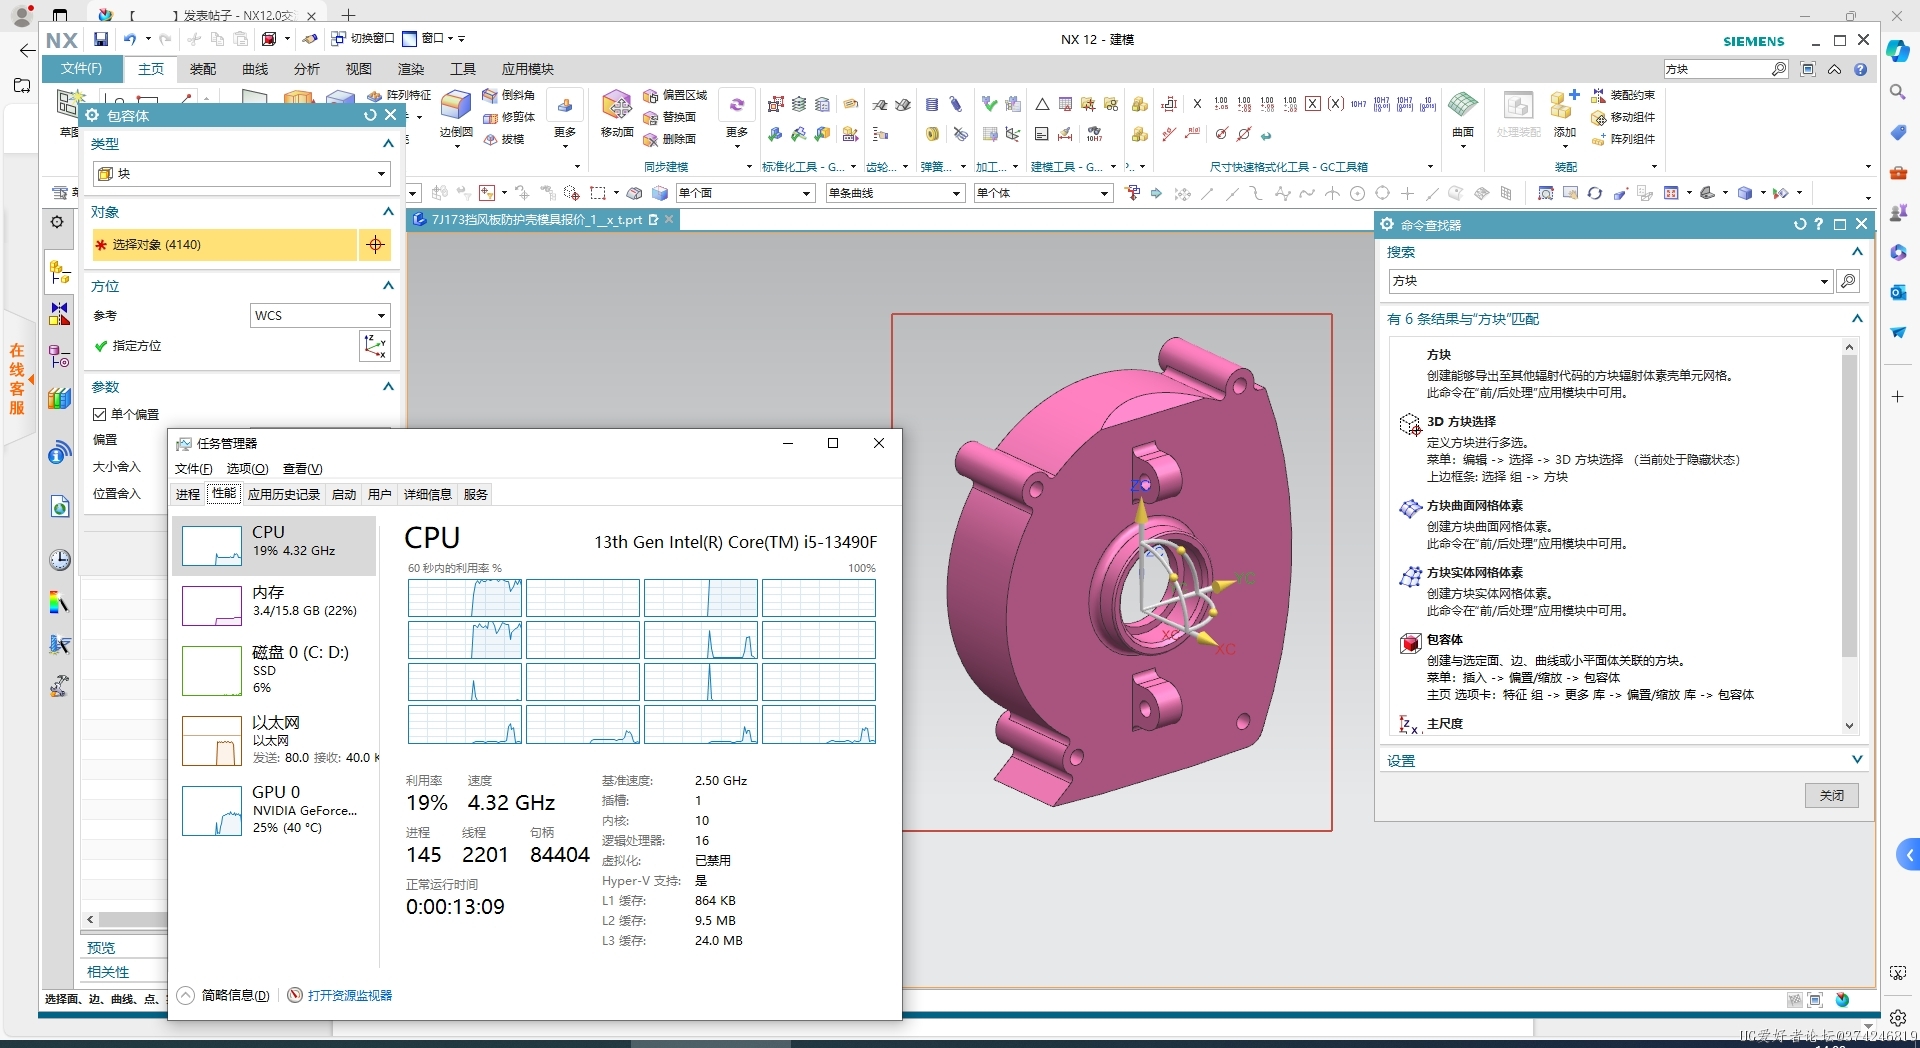Switch to the 曲线 ribbon tab
The height and width of the screenshot is (1048, 1920).
tap(255, 69)
